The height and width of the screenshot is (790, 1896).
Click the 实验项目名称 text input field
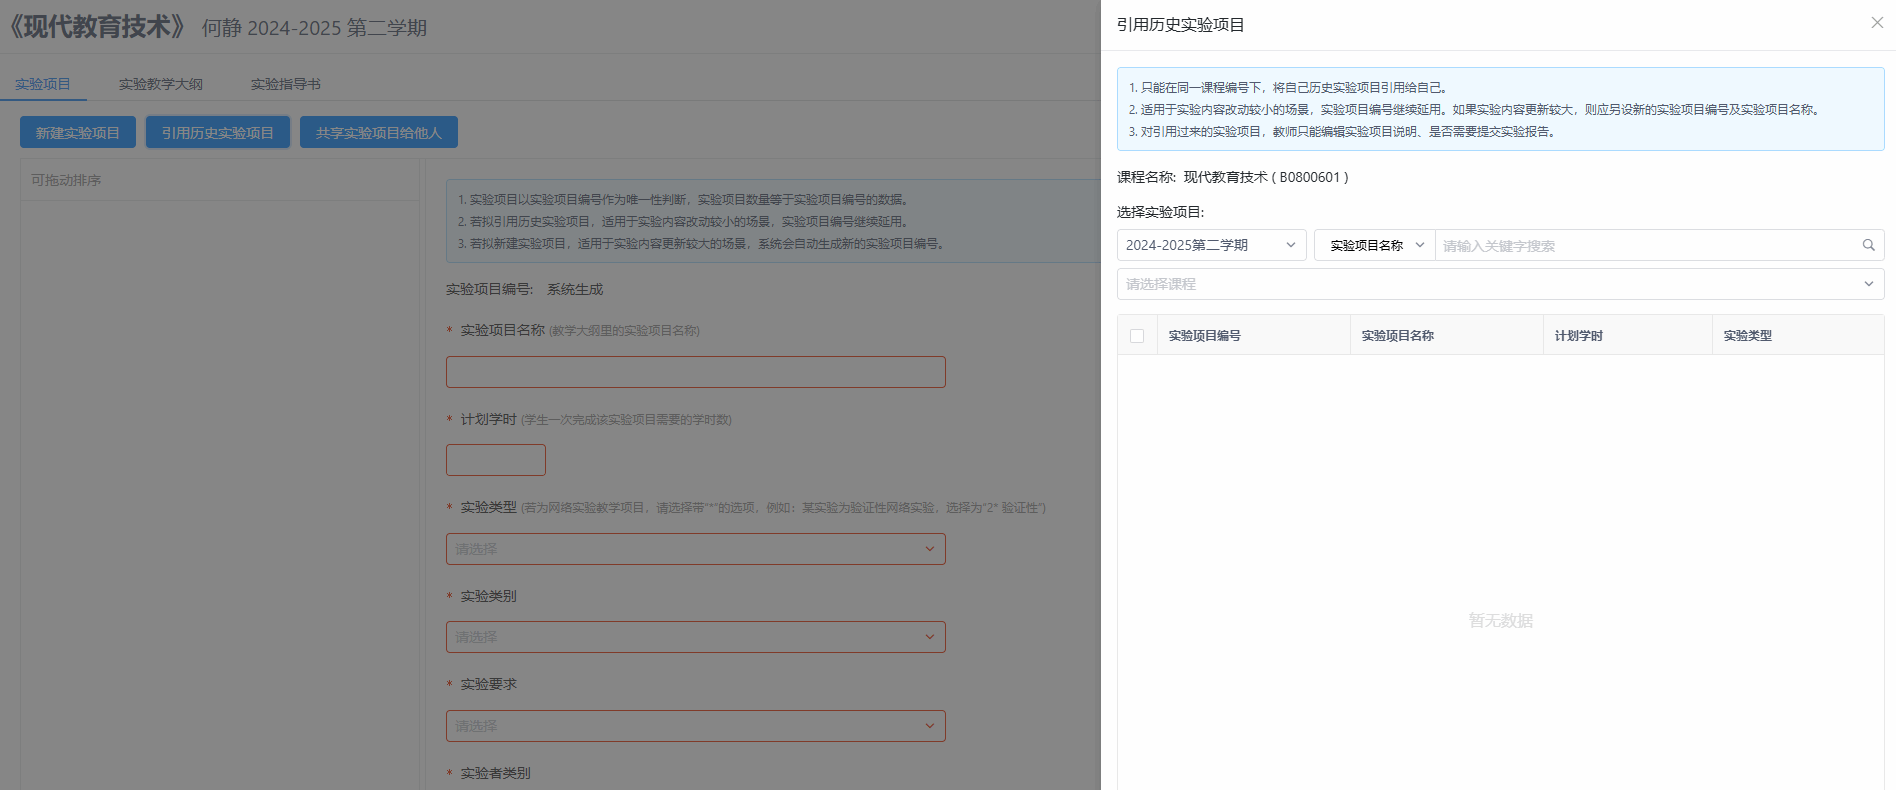[x=695, y=372]
